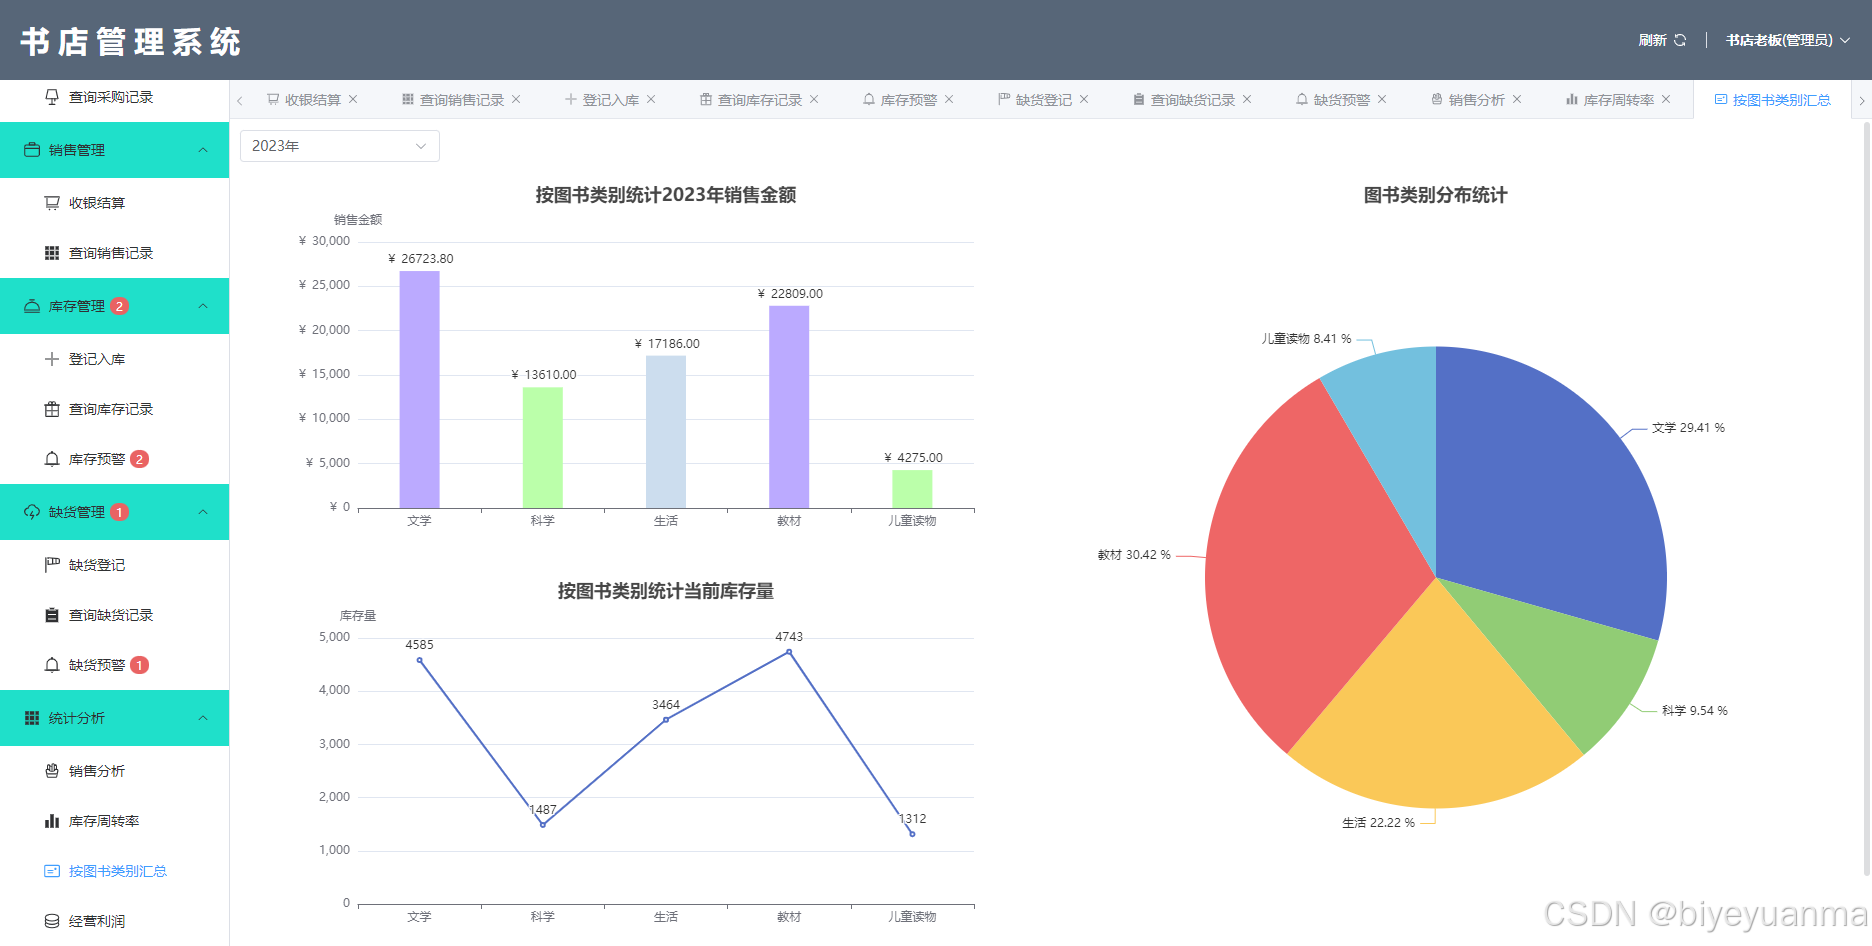Screen dimensions: 1872x946
Task: Click the 缺货登记 flag icon
Action: 51,564
